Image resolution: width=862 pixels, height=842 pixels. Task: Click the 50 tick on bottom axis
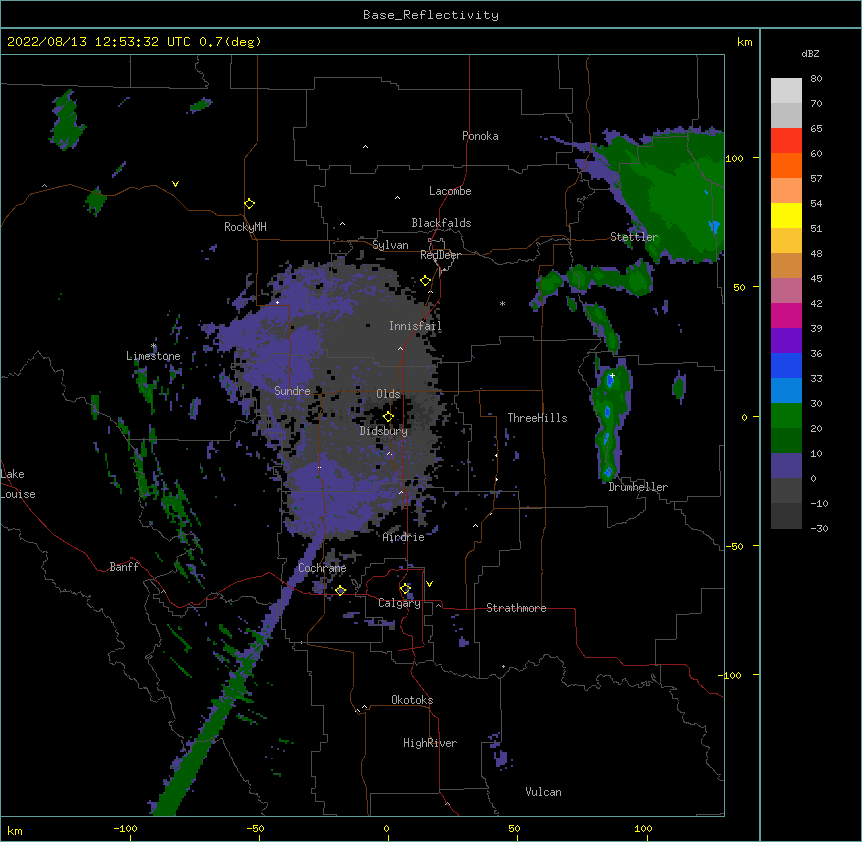pos(514,828)
